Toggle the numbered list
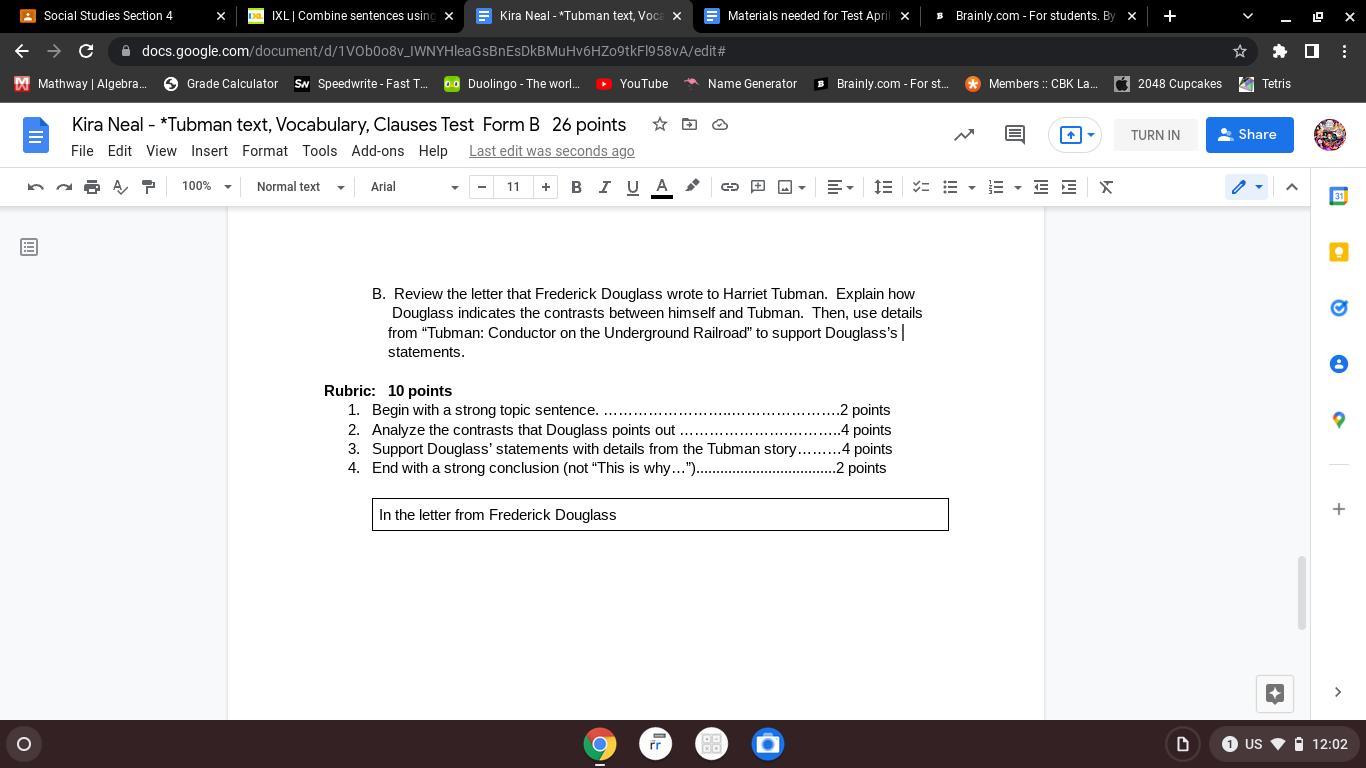 coord(996,187)
